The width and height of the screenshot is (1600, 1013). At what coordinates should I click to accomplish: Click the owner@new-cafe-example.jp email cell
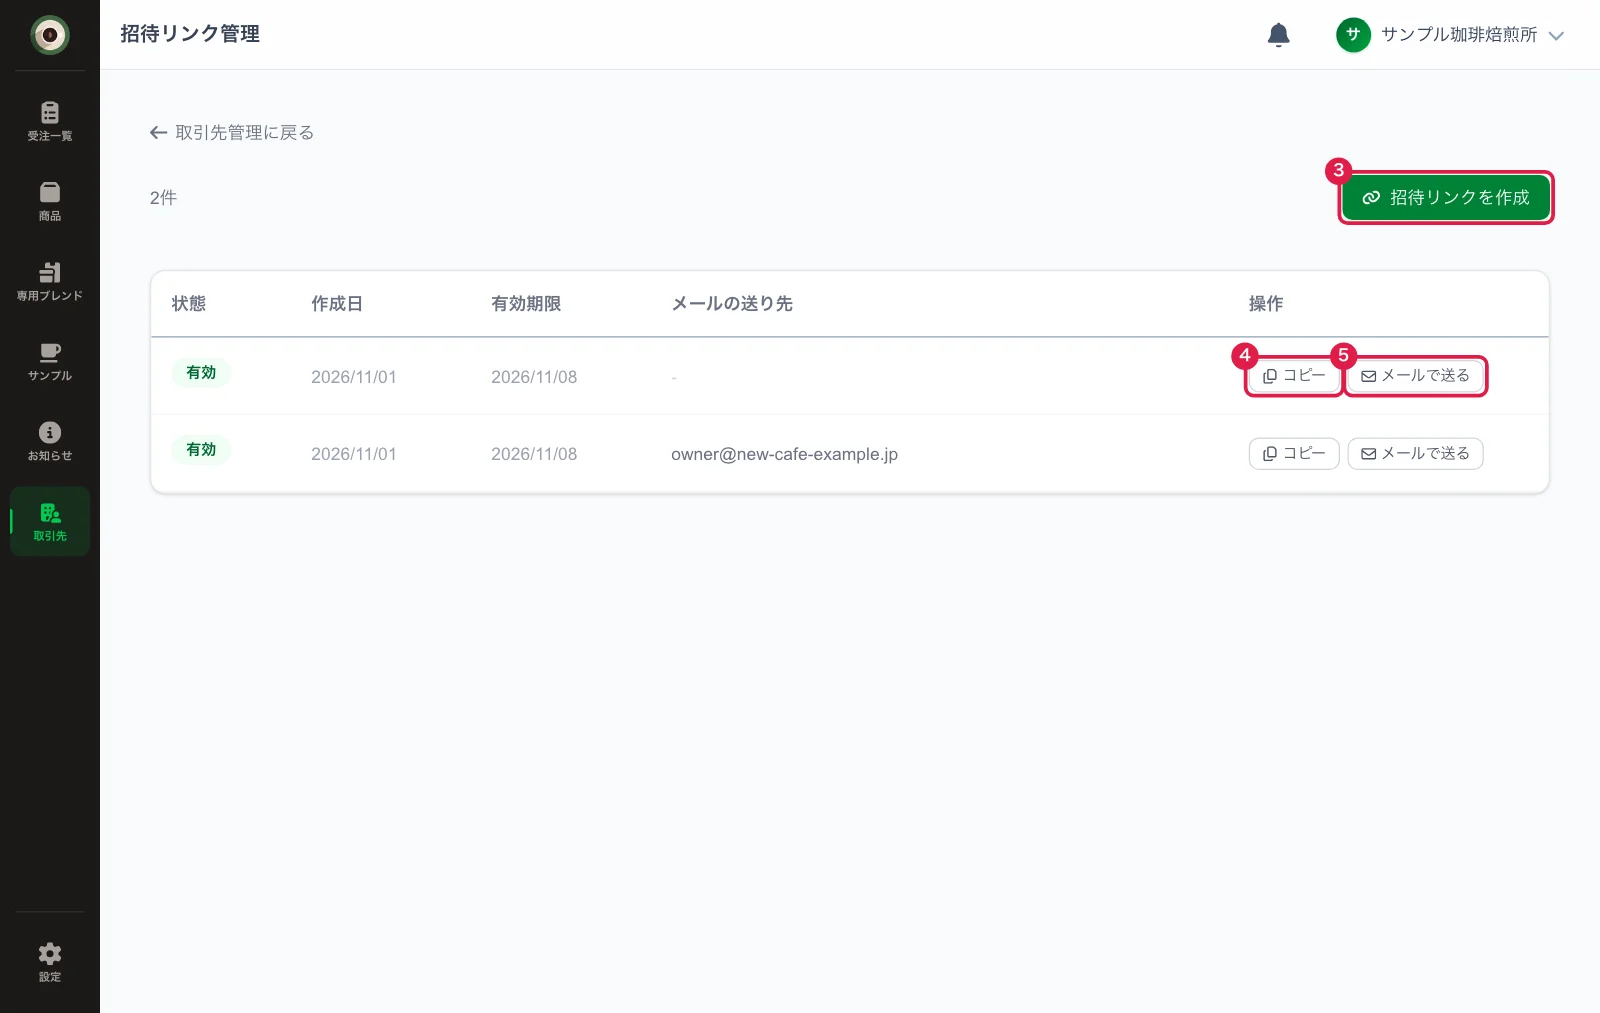click(784, 454)
